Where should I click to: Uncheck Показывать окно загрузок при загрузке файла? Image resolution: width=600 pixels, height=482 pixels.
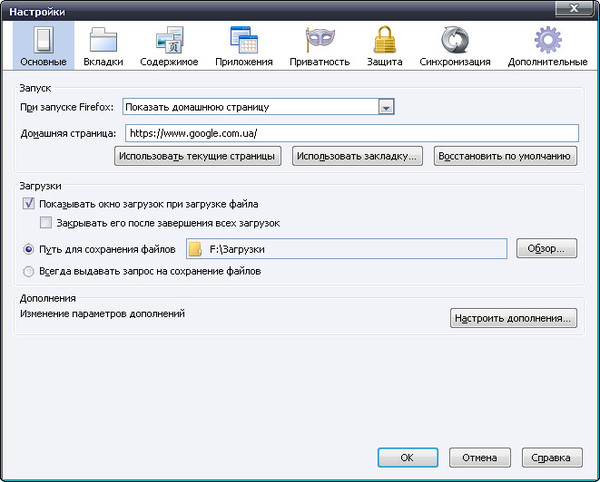point(28,204)
